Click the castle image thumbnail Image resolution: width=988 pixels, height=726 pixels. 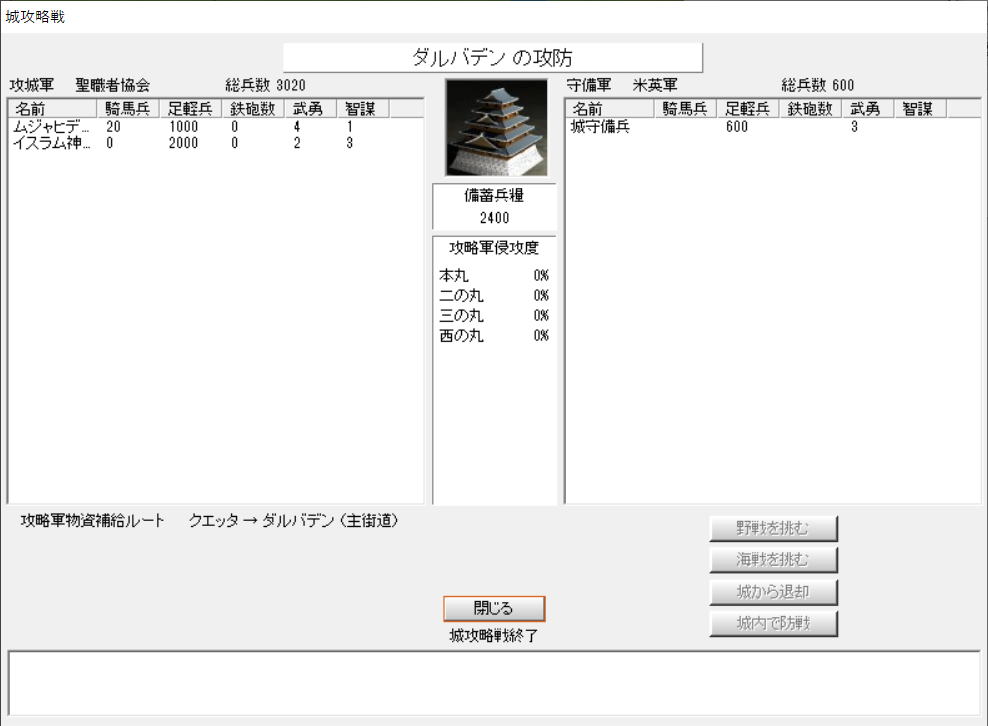coord(496,128)
